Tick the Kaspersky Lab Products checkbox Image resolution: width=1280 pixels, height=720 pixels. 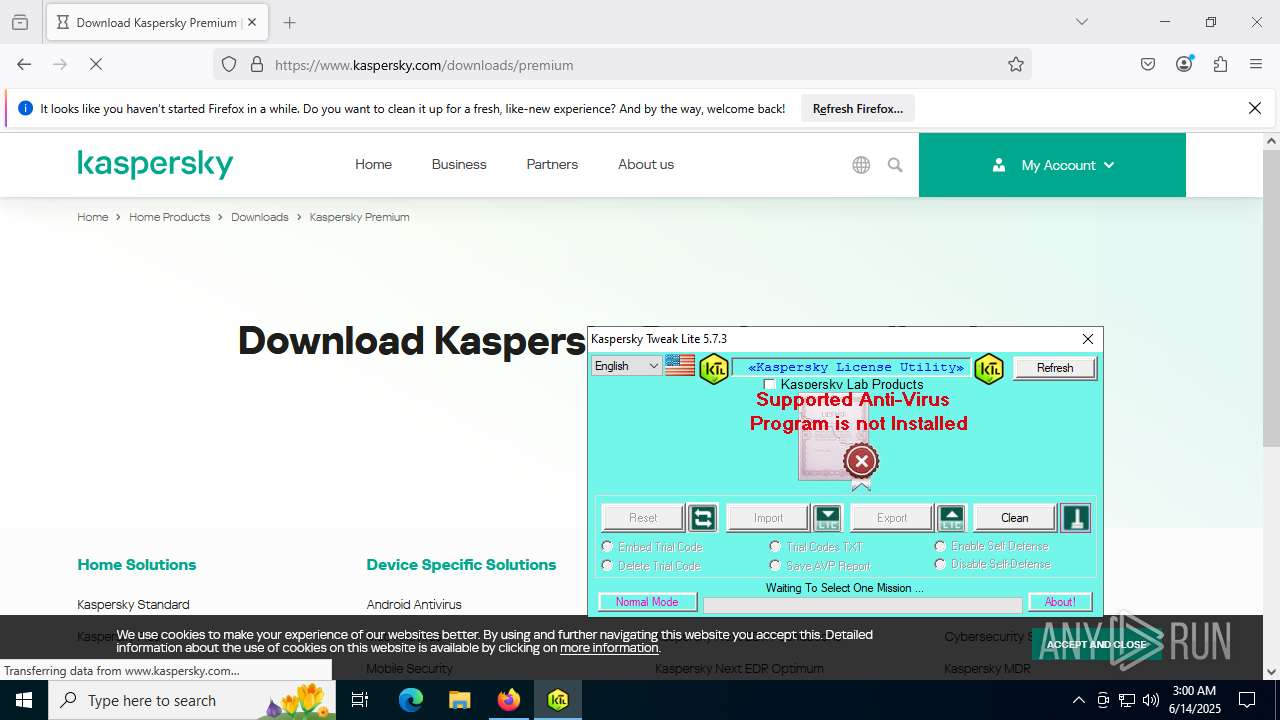pos(769,384)
